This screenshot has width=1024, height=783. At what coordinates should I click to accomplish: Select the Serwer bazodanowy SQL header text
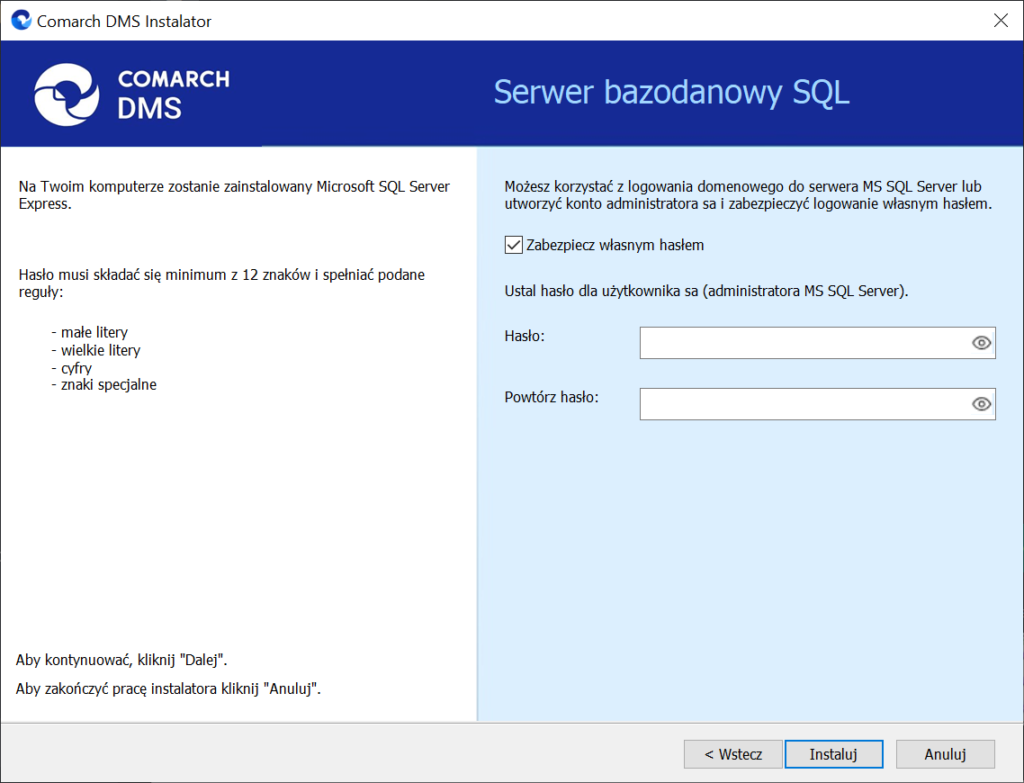pos(671,92)
